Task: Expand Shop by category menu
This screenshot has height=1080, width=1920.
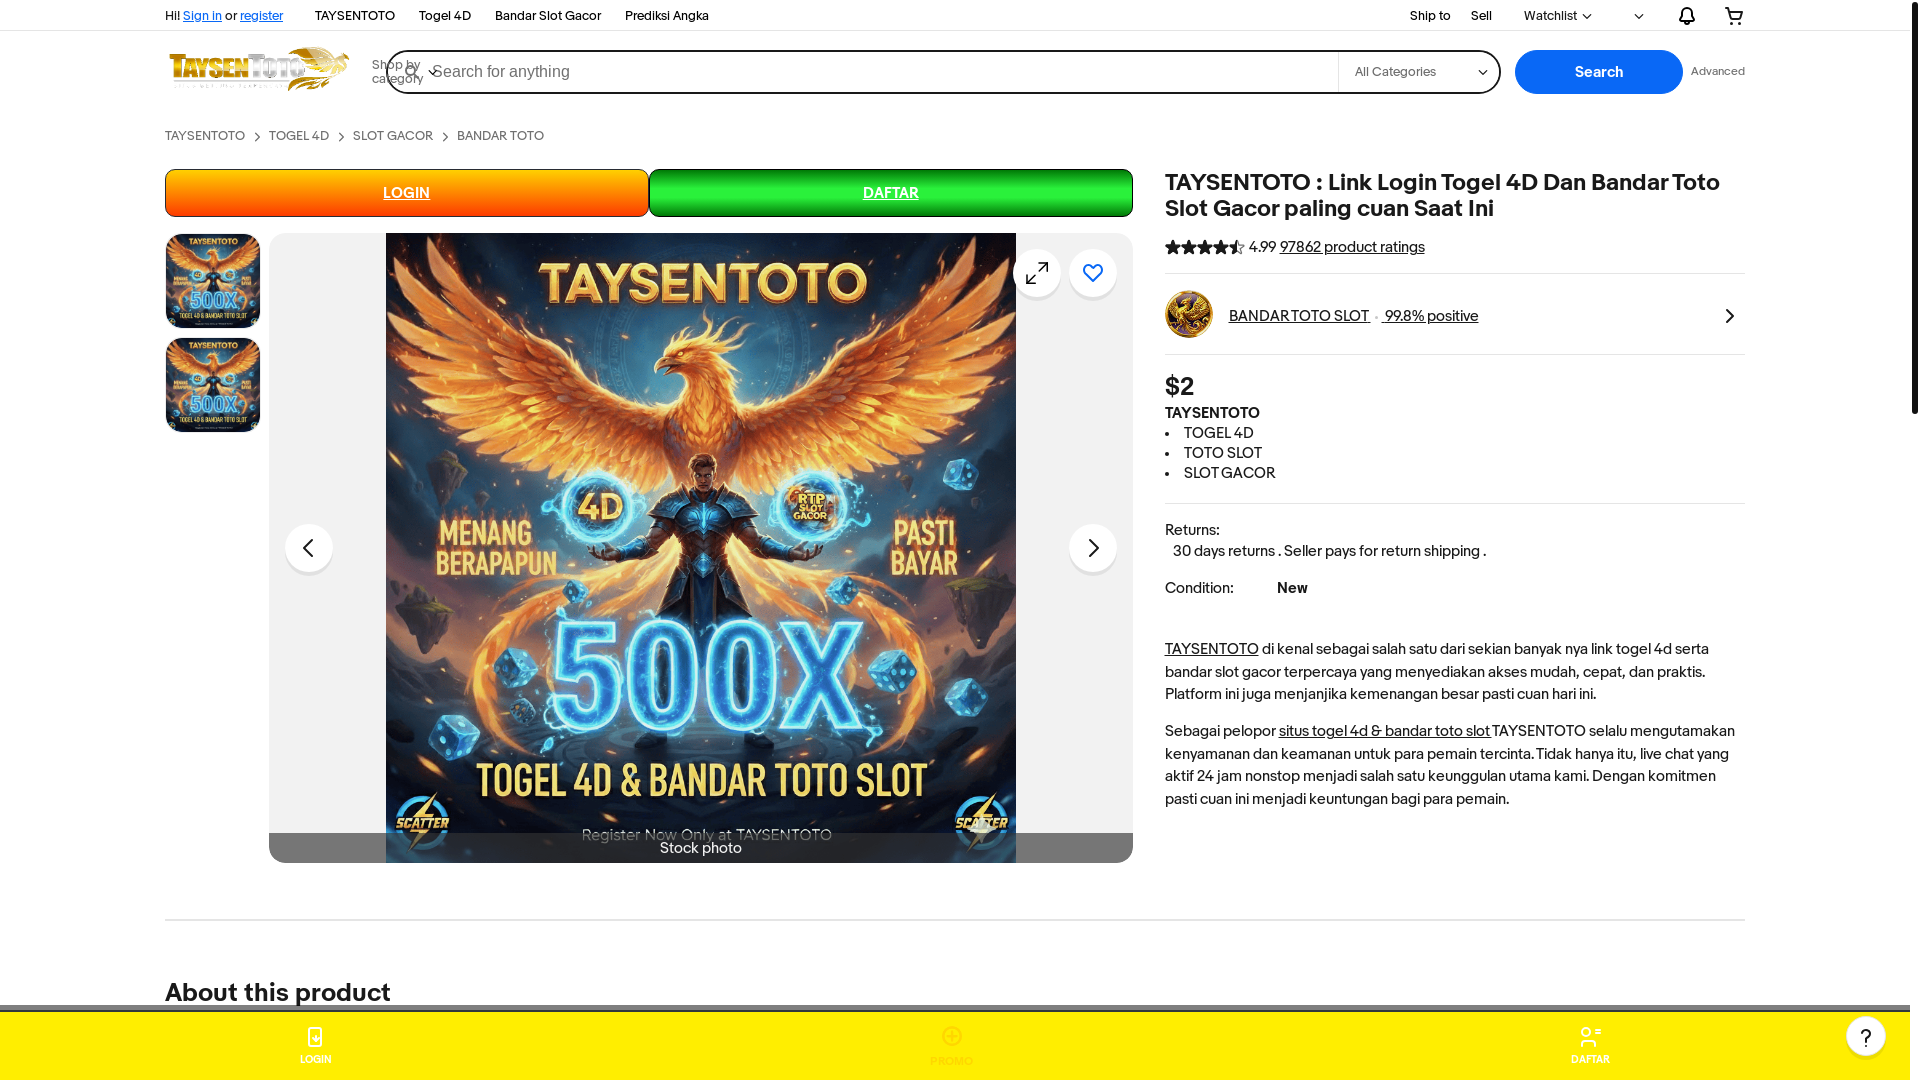Action: [404, 72]
